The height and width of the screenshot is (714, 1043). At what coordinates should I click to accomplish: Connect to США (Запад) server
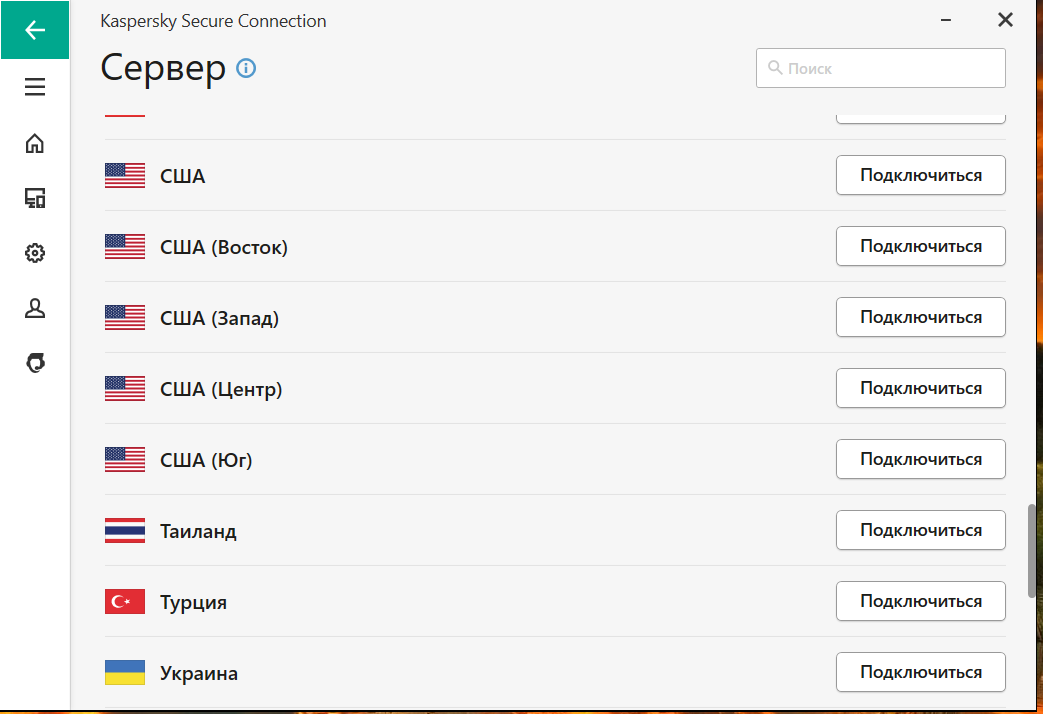pyautogui.click(x=921, y=317)
